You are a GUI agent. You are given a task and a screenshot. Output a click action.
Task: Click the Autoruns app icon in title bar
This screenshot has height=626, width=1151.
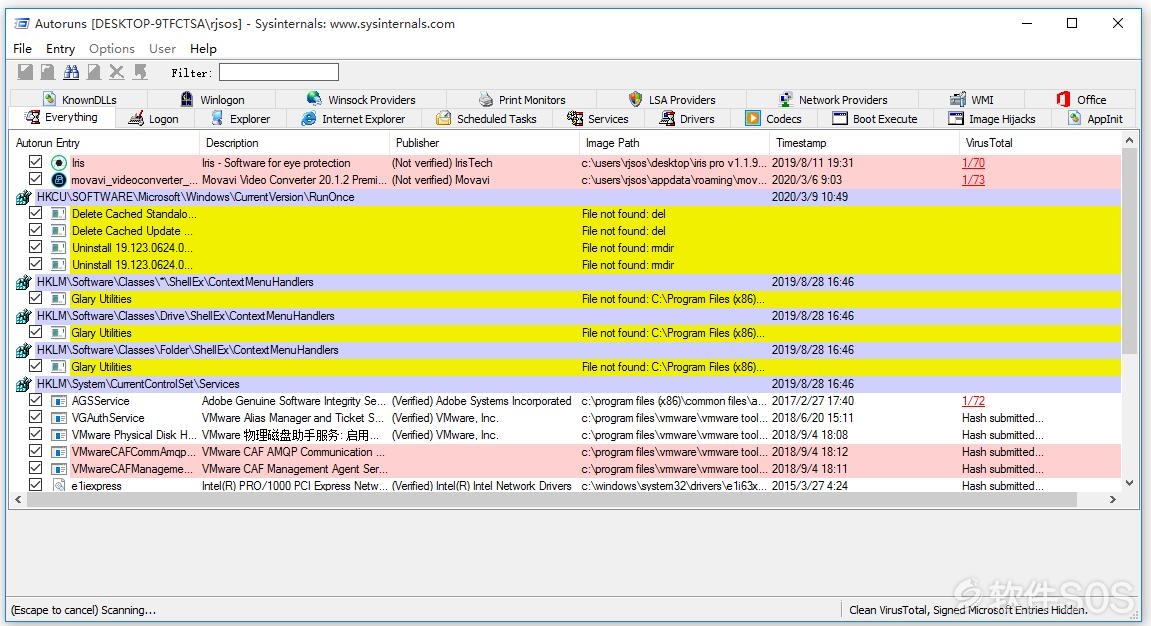[x=22, y=23]
